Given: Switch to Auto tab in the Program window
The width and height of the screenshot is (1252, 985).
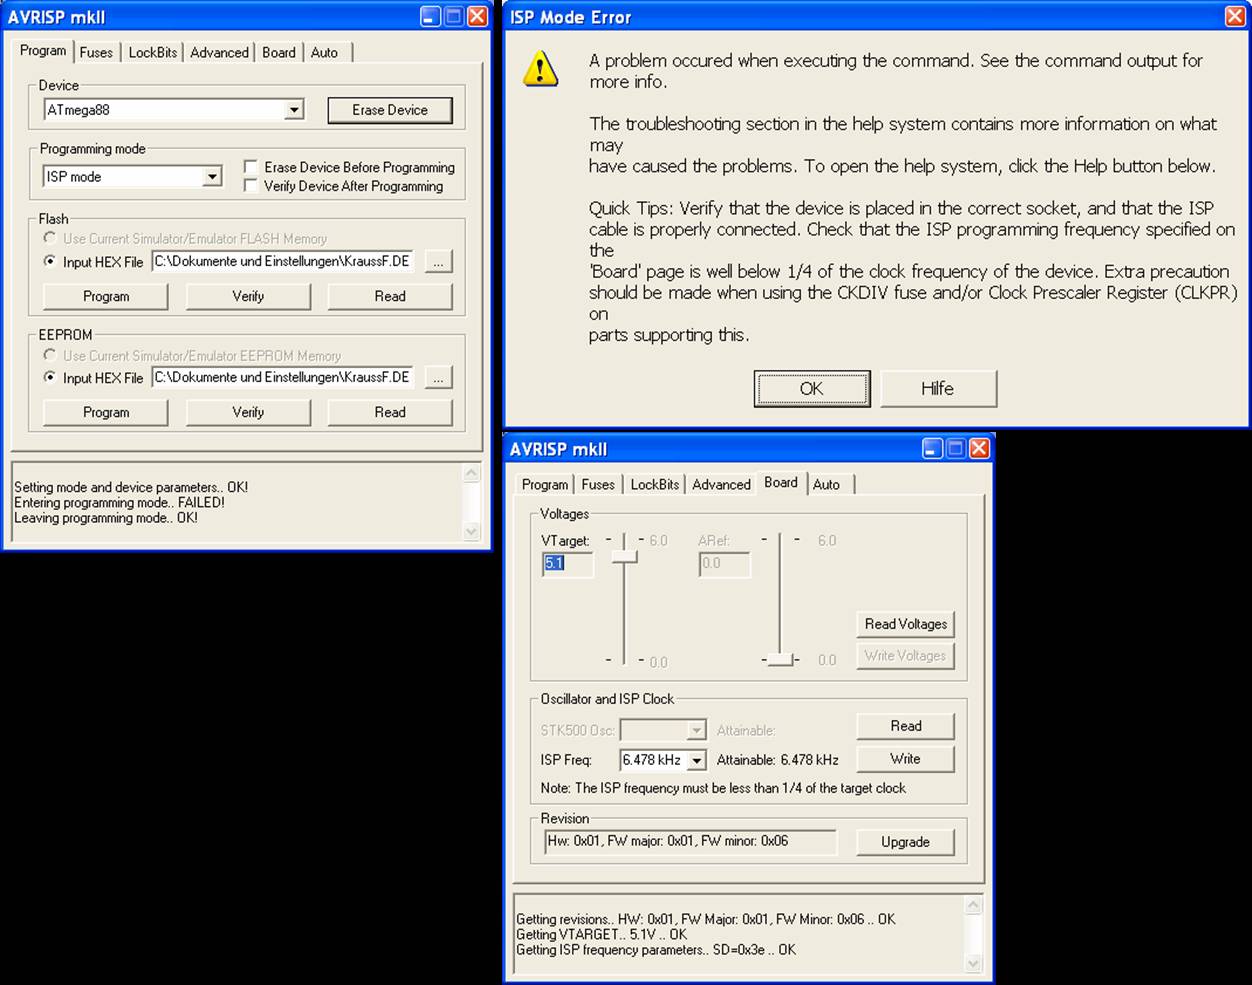Looking at the screenshot, I should 324,52.
